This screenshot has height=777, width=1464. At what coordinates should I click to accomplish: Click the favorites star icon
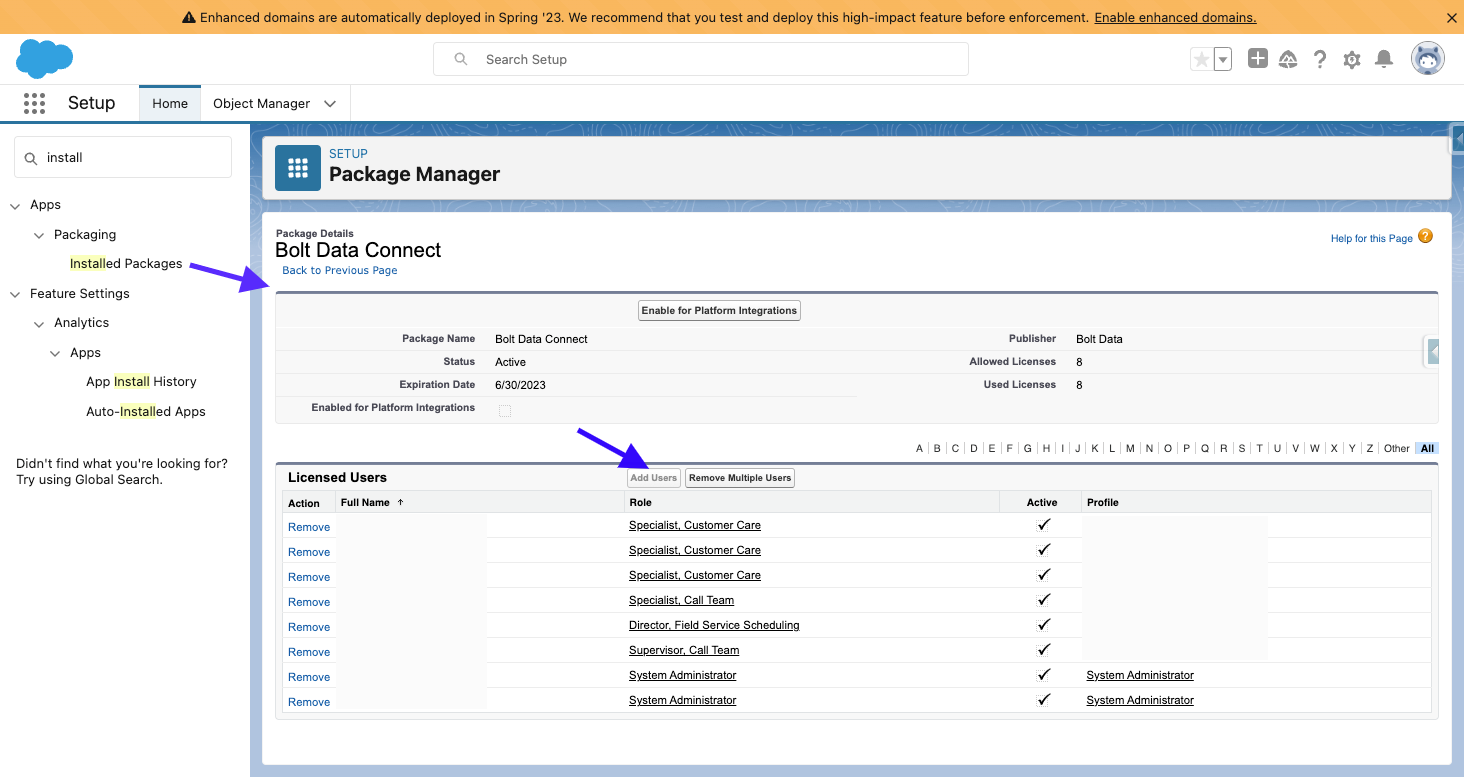point(1201,60)
